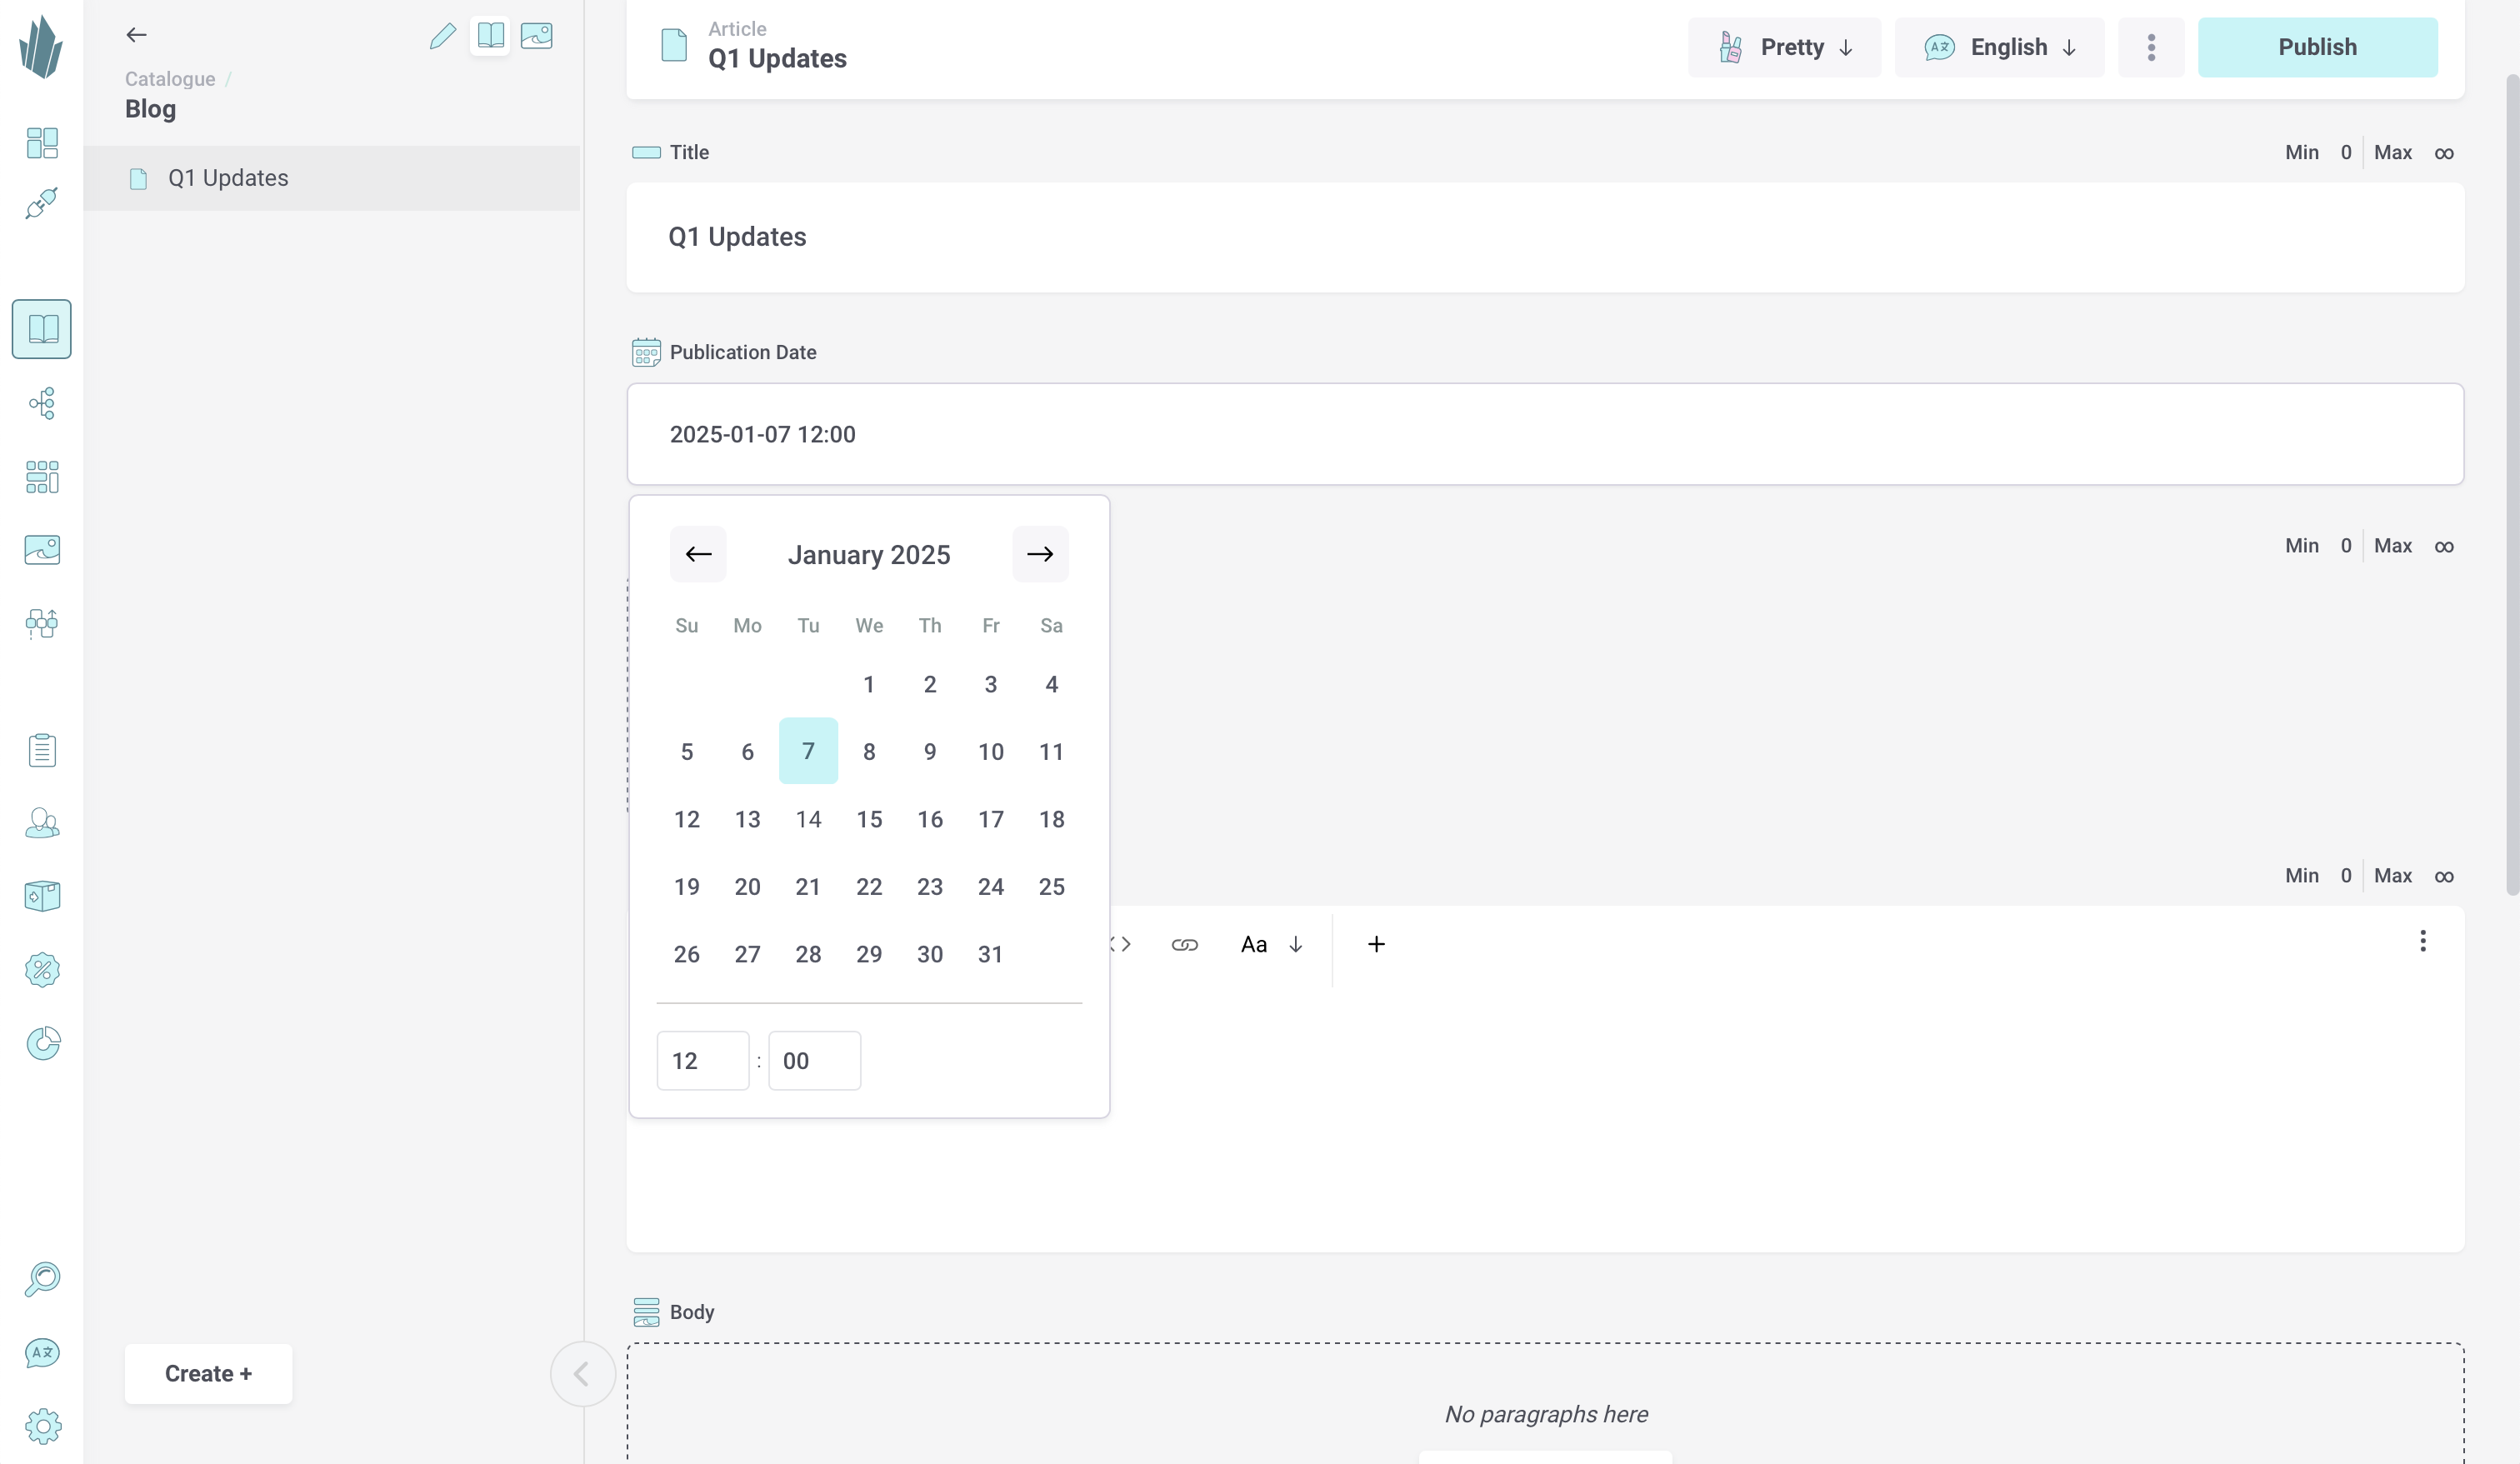Click the Body section label
The height and width of the screenshot is (1464, 2520).
point(692,1312)
